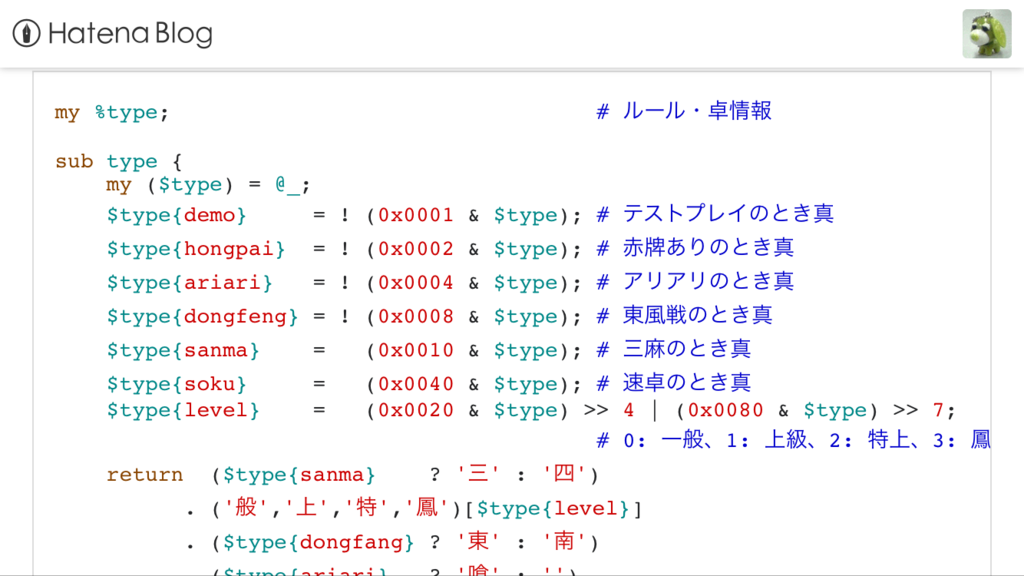Click hex value 0x0004
The image size is (1024, 576).
pyautogui.click(x=415, y=283)
